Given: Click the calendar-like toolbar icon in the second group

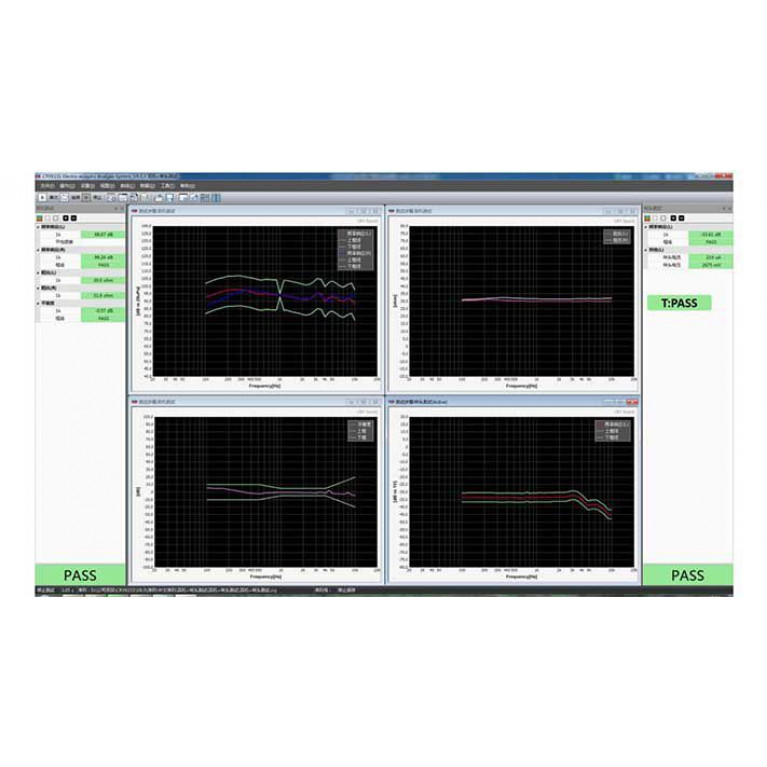Looking at the screenshot, I should coord(123,198).
